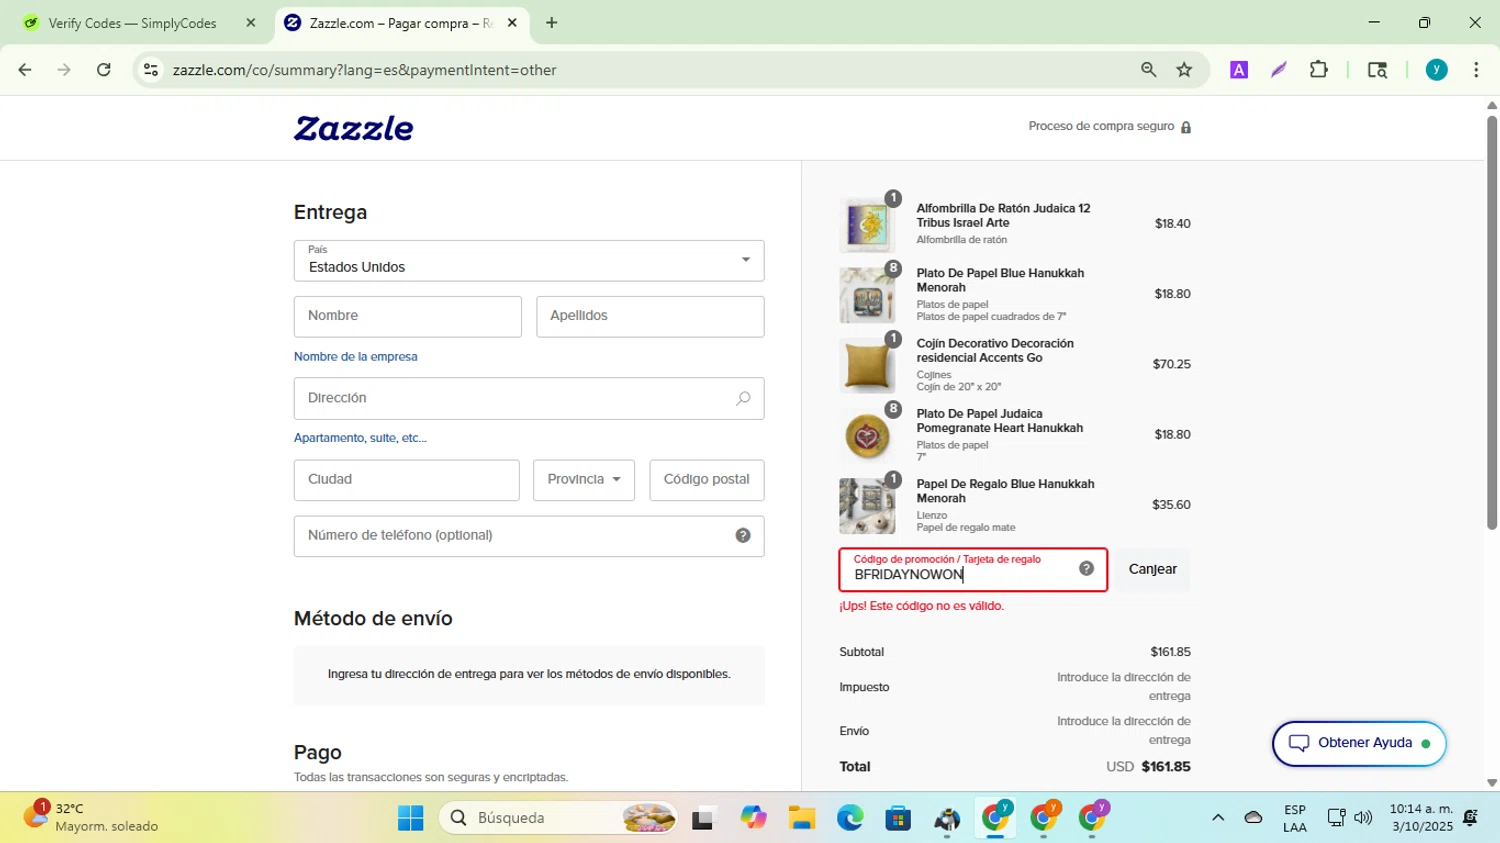The image size is (1500, 843).
Task: Click the Obtener Ayuda chat button
Action: pyautogui.click(x=1359, y=743)
